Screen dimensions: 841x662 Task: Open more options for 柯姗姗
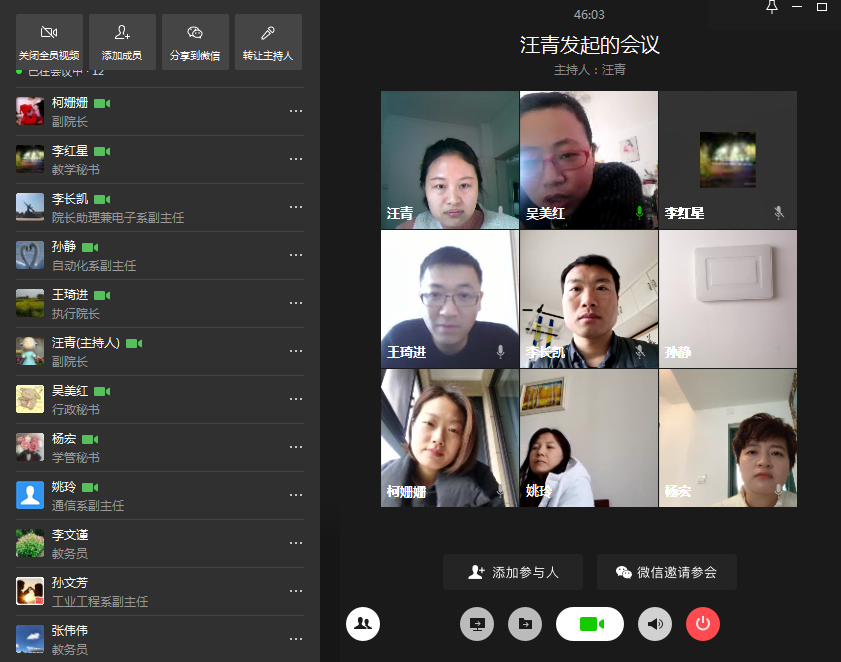tap(296, 111)
